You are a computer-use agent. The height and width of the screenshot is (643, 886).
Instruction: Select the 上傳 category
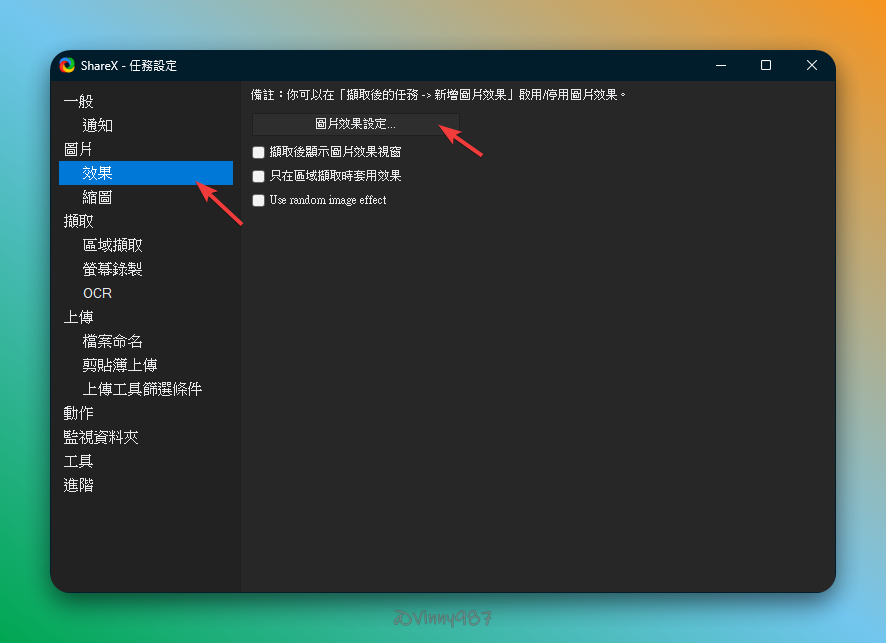pyautogui.click(x=78, y=317)
